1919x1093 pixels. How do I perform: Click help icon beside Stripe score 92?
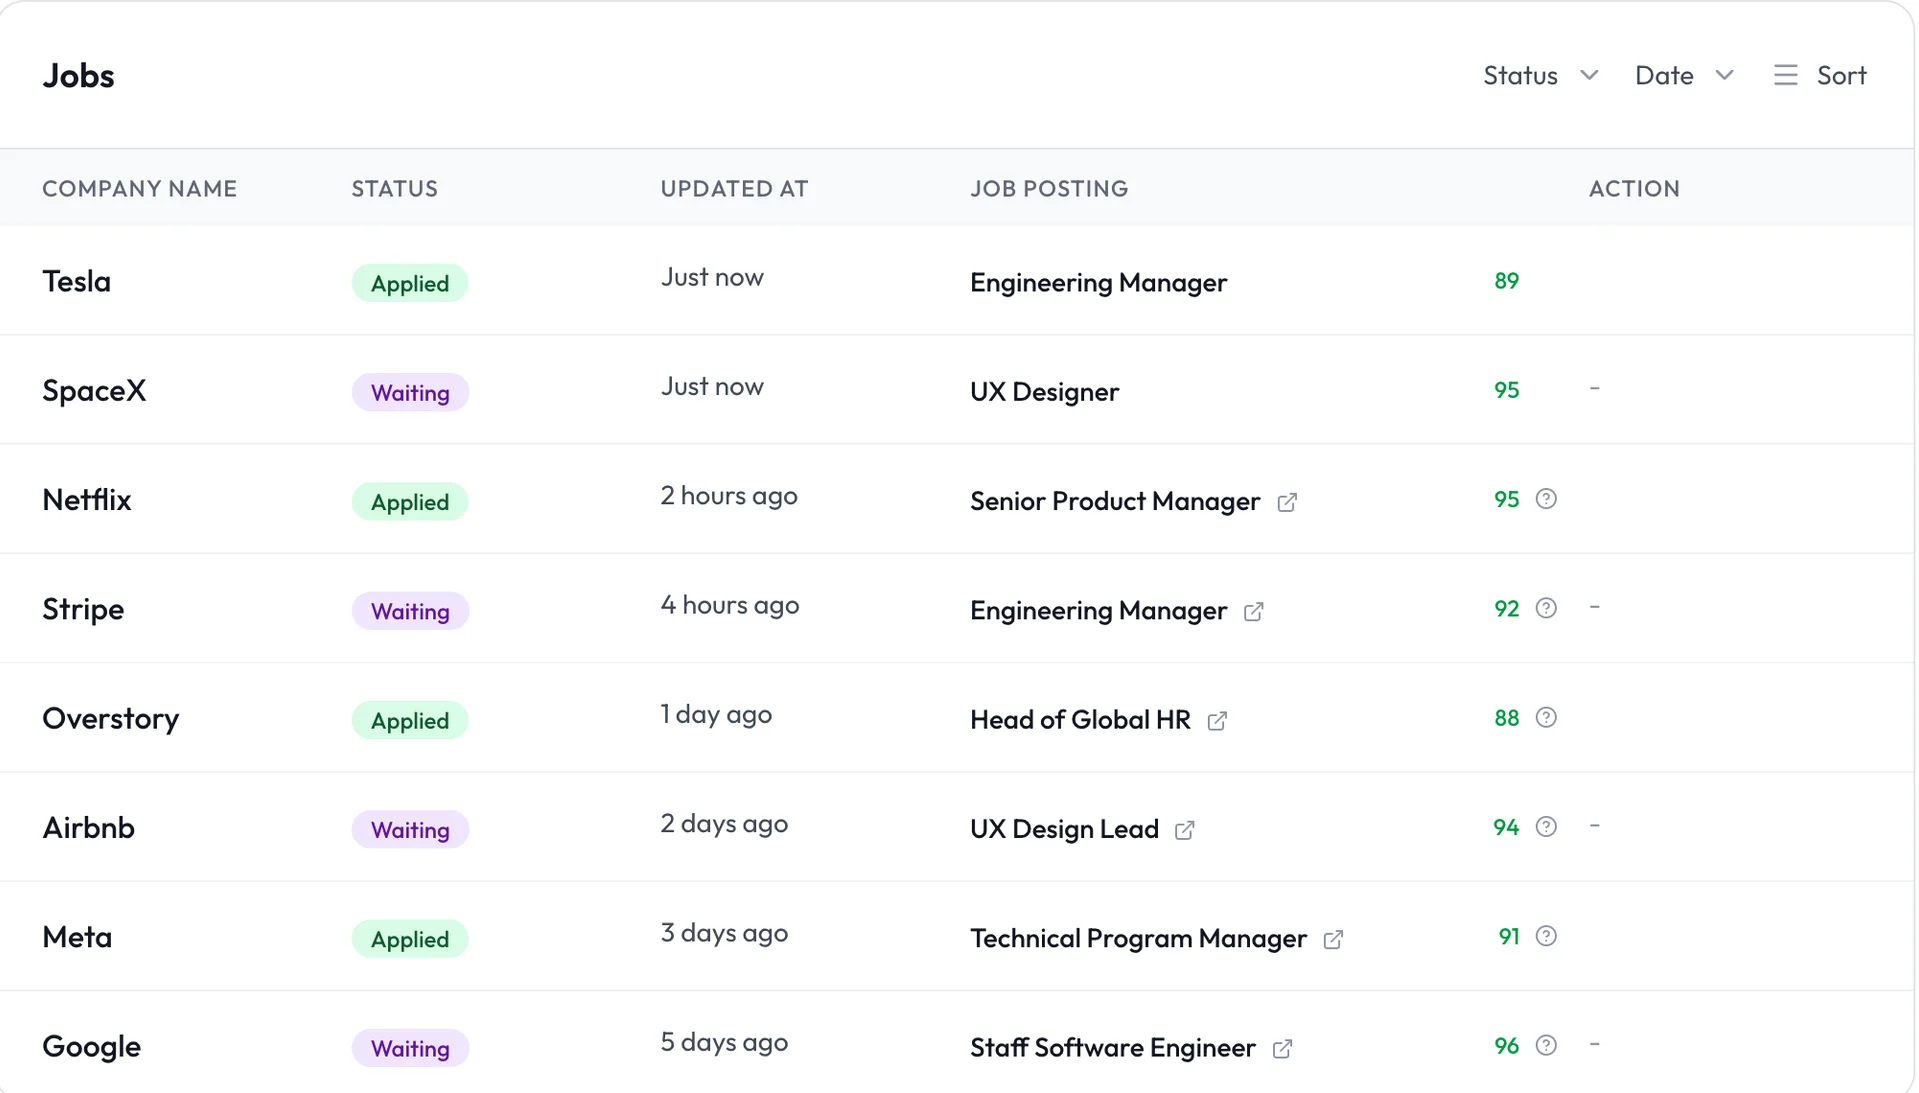(x=1546, y=608)
